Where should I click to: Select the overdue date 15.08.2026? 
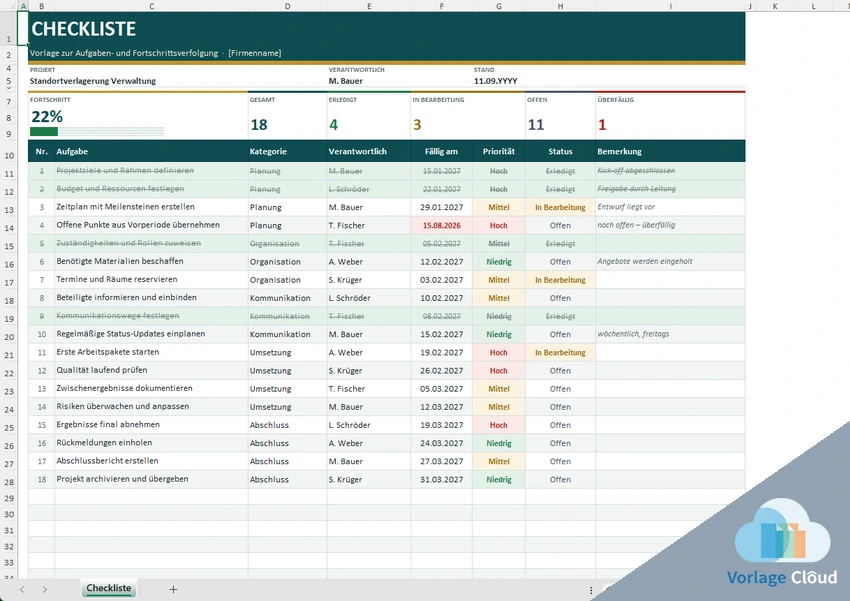tap(441, 225)
